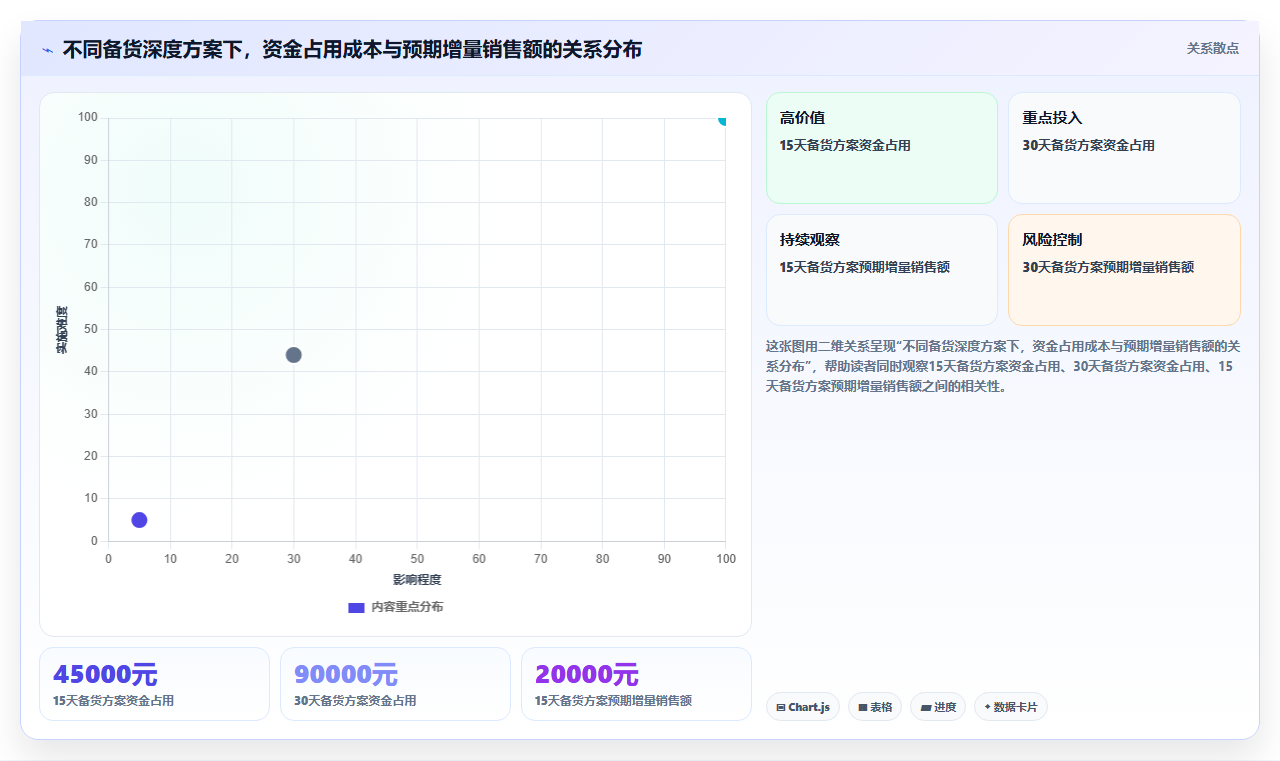Image resolution: width=1280 pixels, height=761 pixels.
Task: Click the main chart title text
Action: click(x=352, y=49)
